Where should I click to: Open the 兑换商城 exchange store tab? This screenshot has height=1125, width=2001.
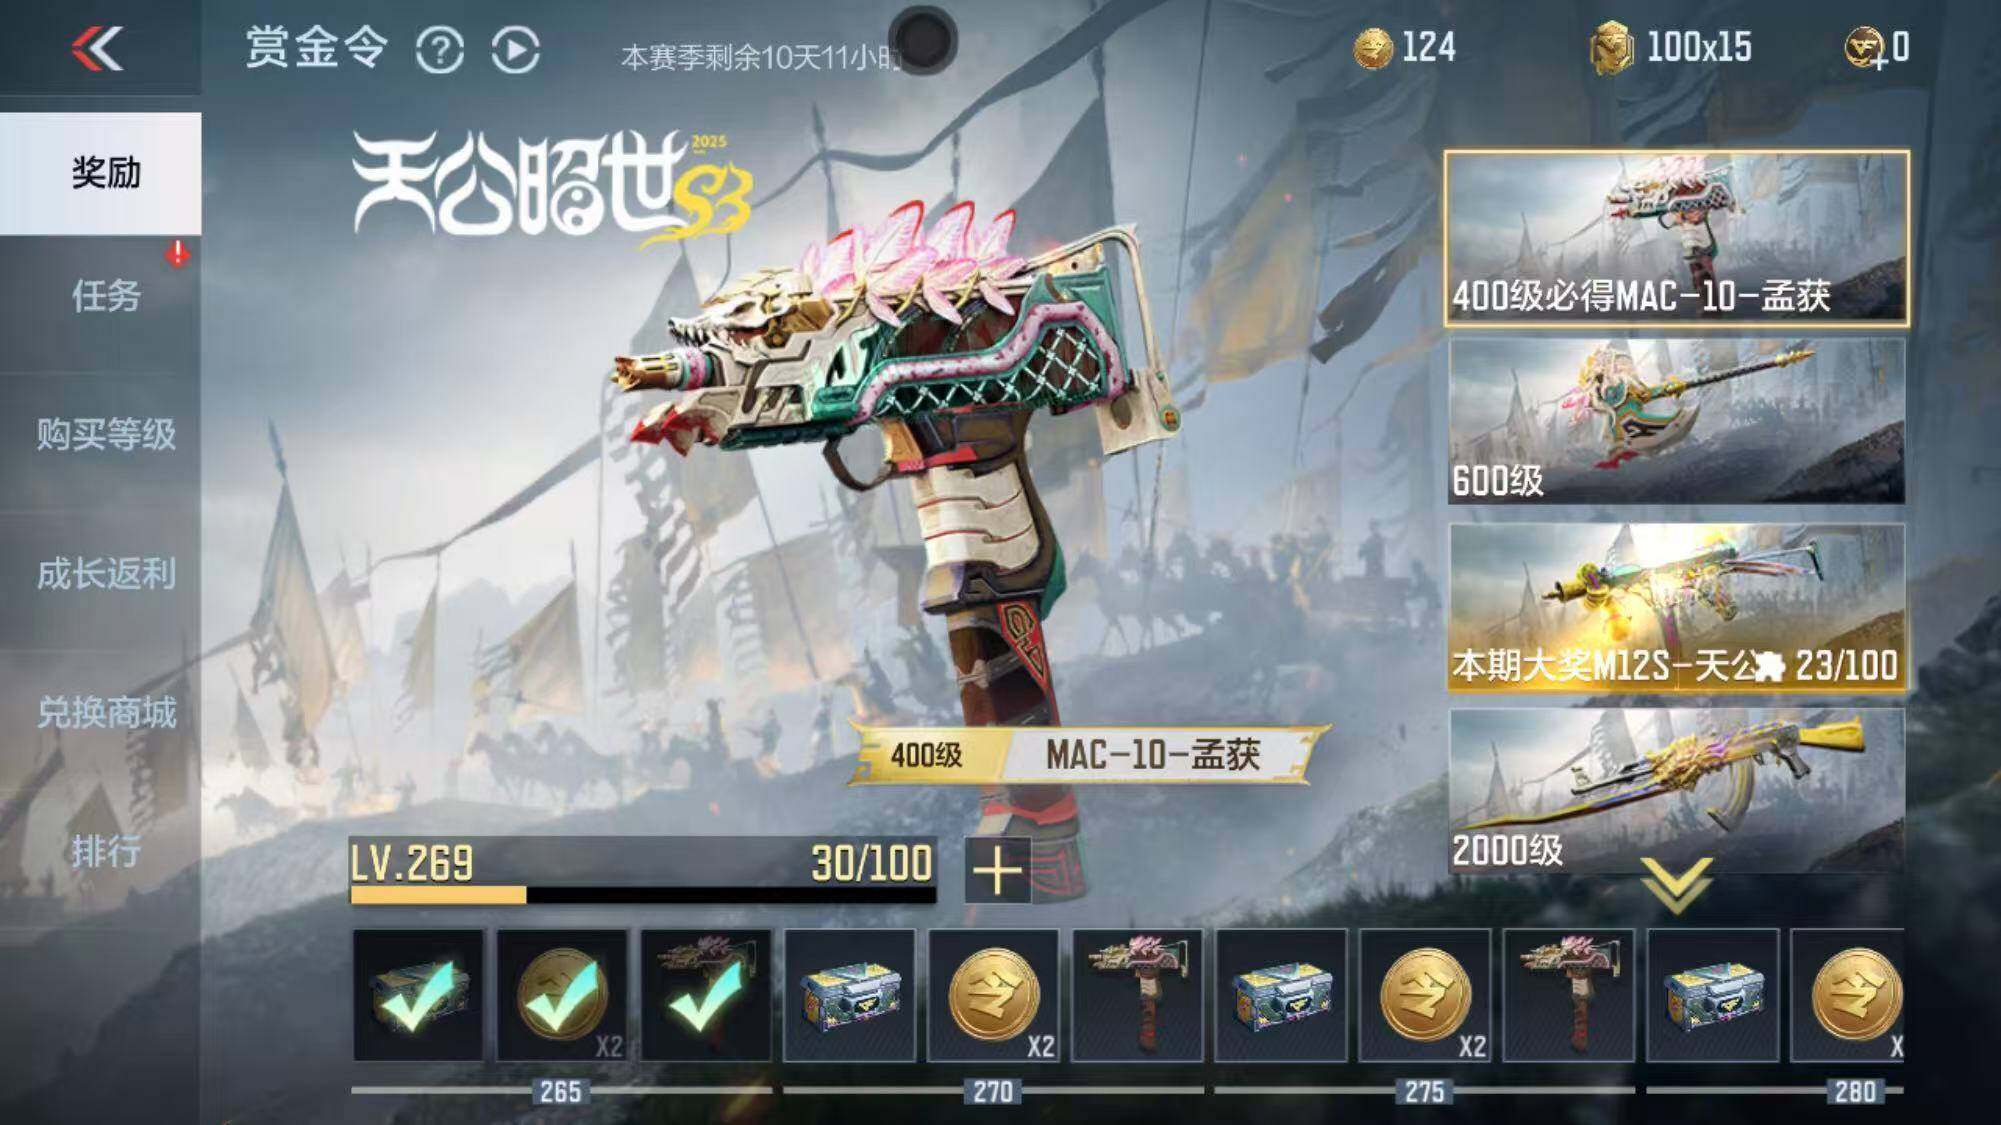[x=105, y=712]
